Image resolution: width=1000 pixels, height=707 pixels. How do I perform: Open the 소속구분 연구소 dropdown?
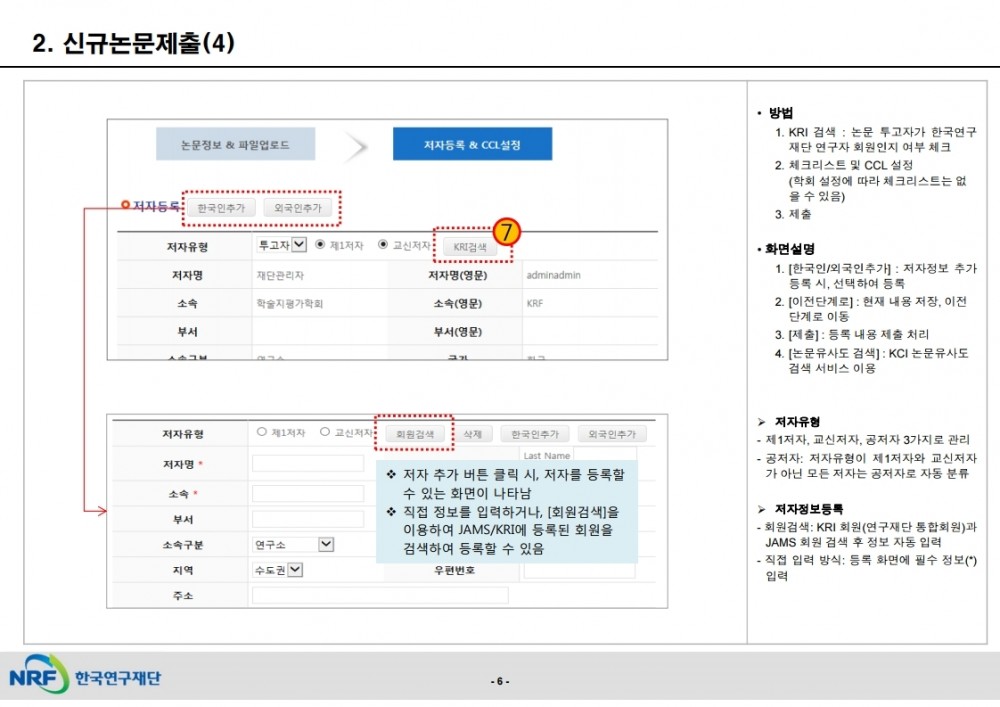293,544
